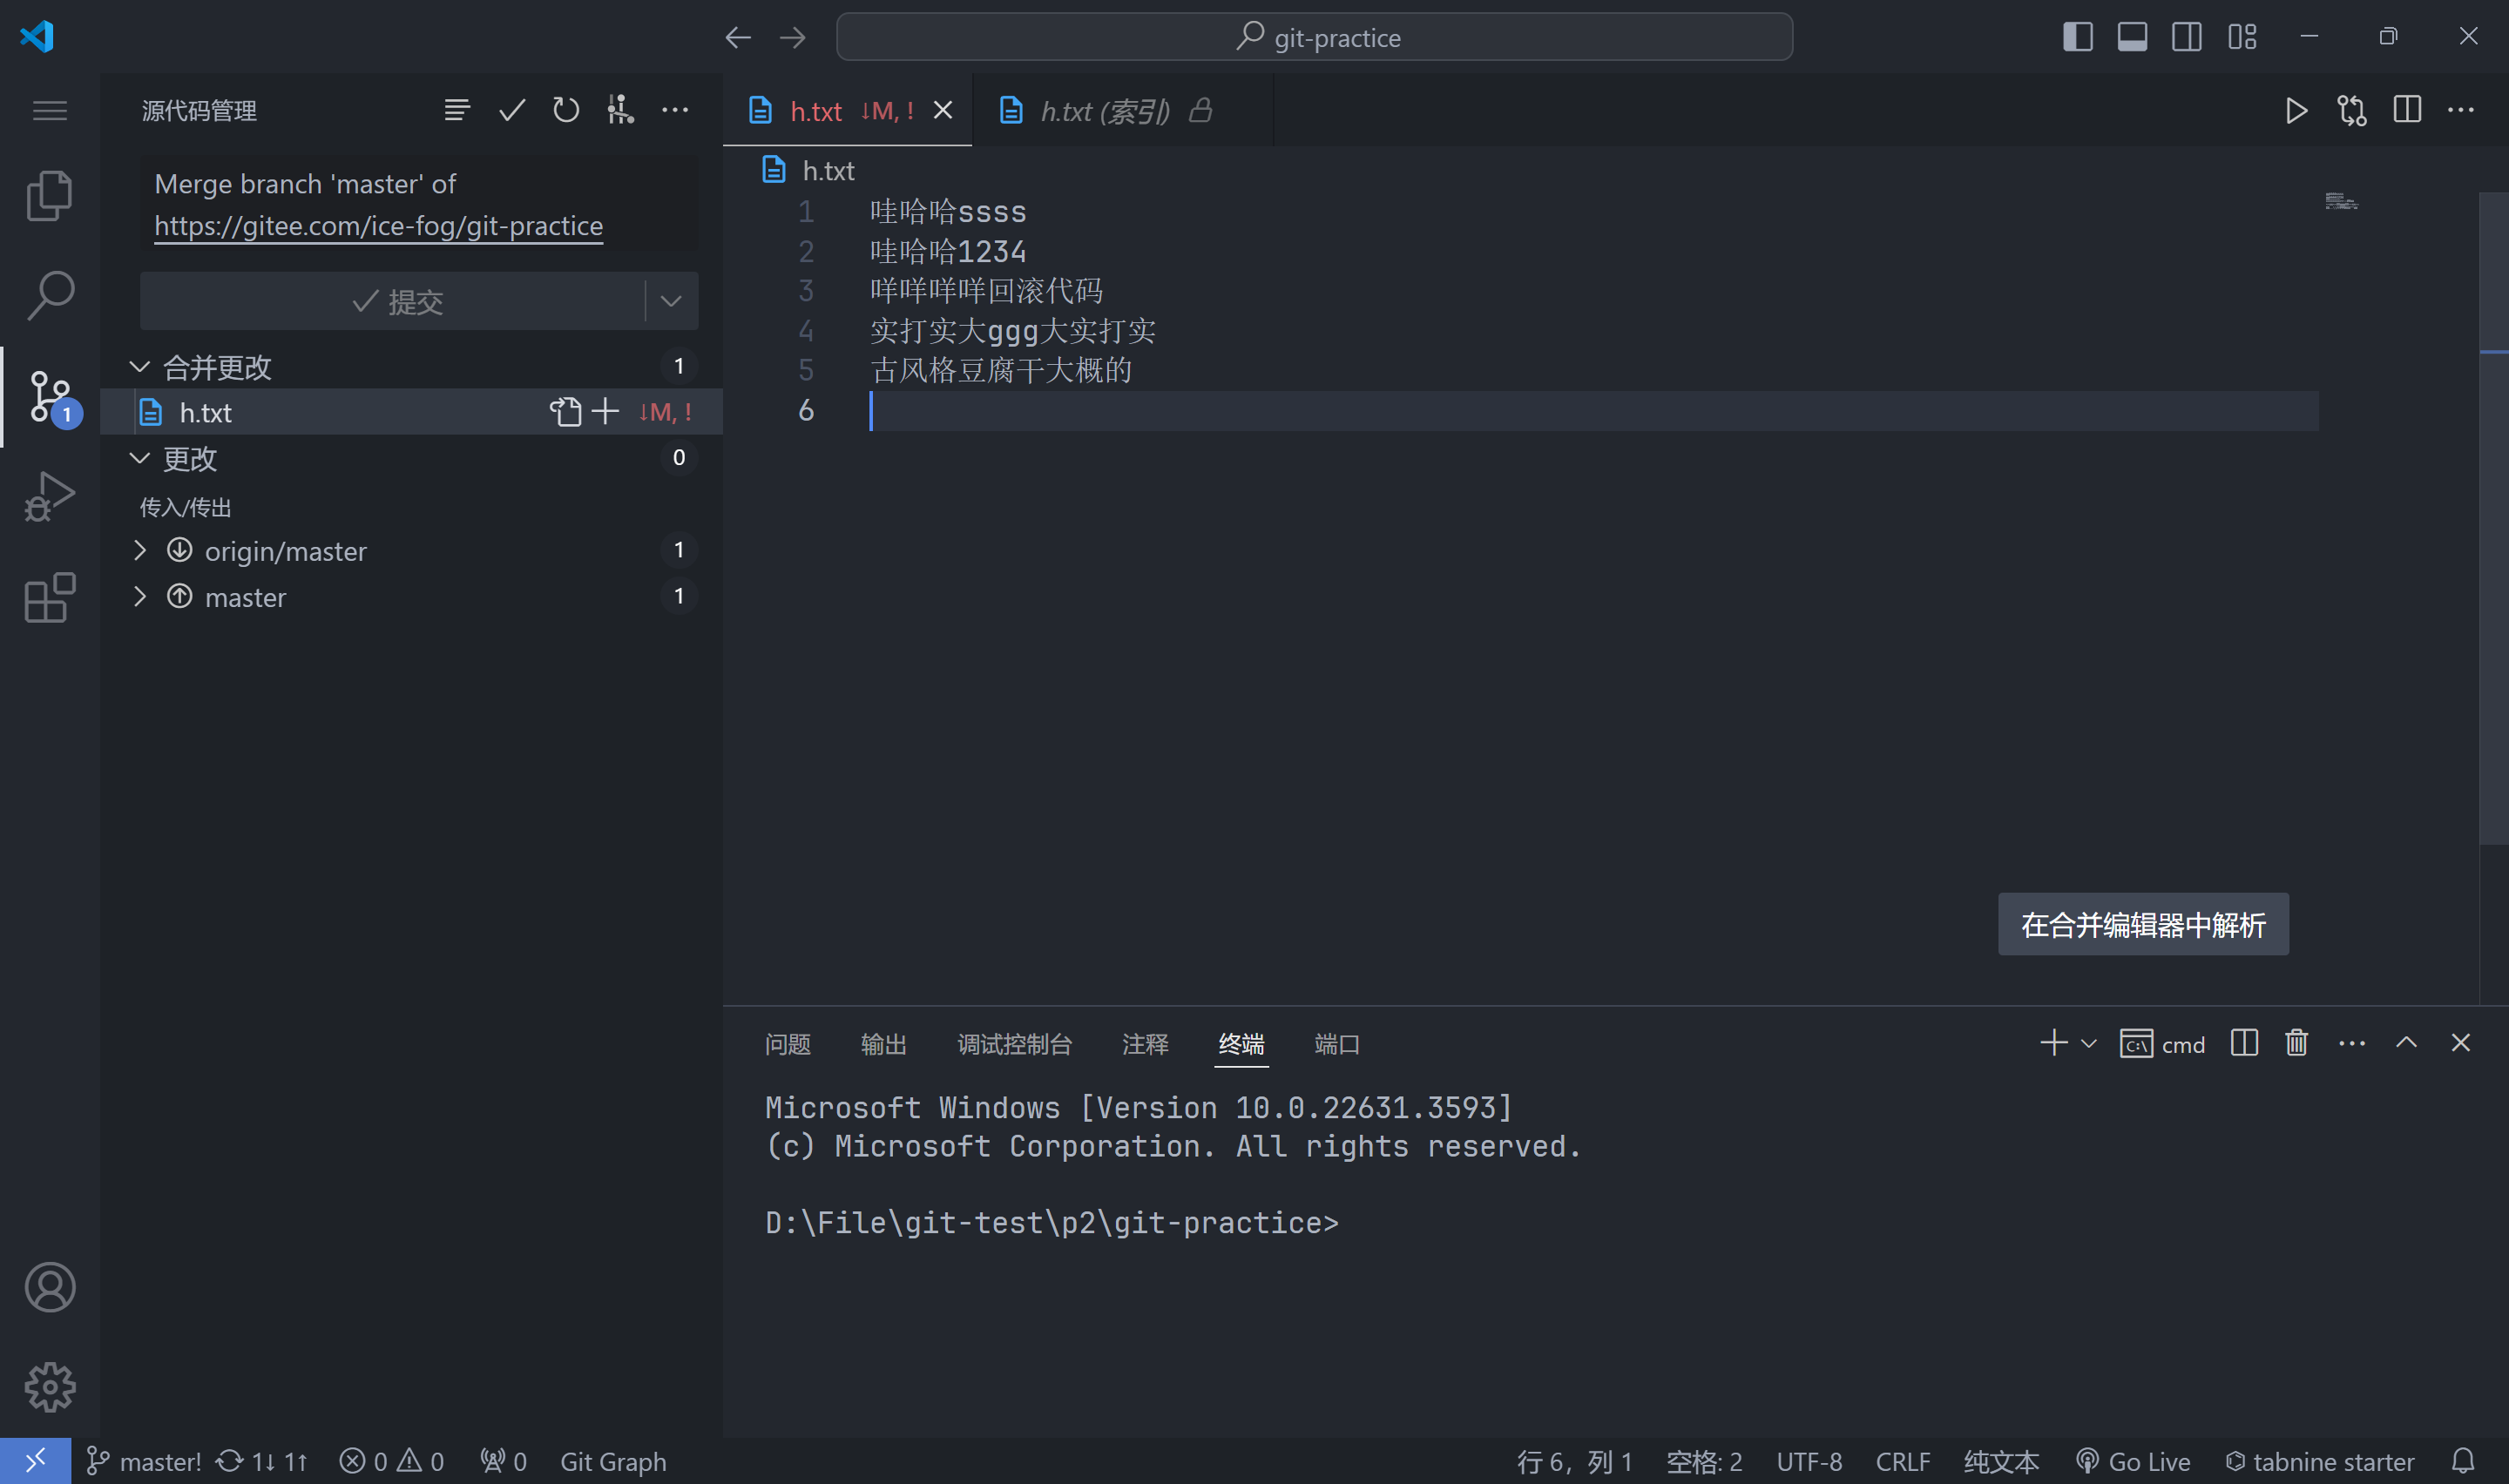Toggle the primary sidebar layout button
The height and width of the screenshot is (1484, 2509).
click(x=2077, y=37)
